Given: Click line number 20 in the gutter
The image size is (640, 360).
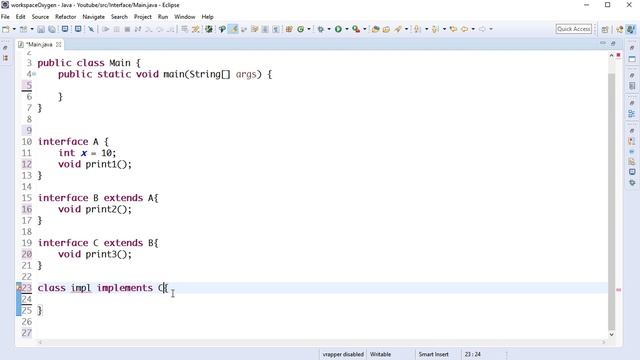Looking at the screenshot, I should [27, 254].
